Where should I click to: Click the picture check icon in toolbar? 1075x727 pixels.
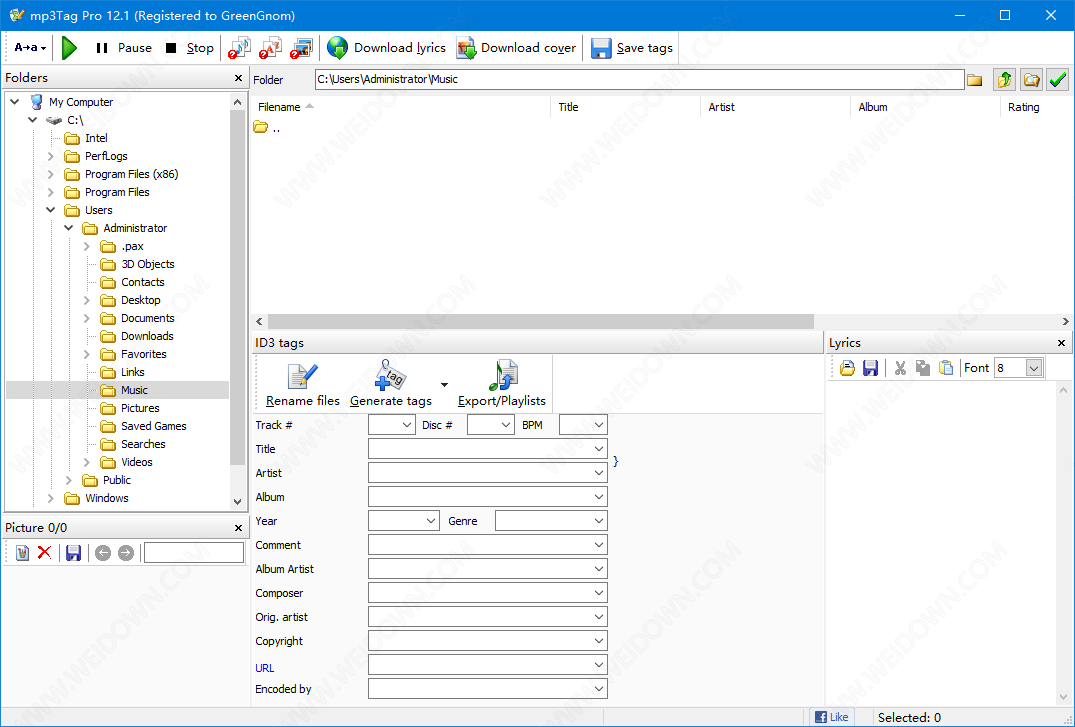(x=301, y=48)
